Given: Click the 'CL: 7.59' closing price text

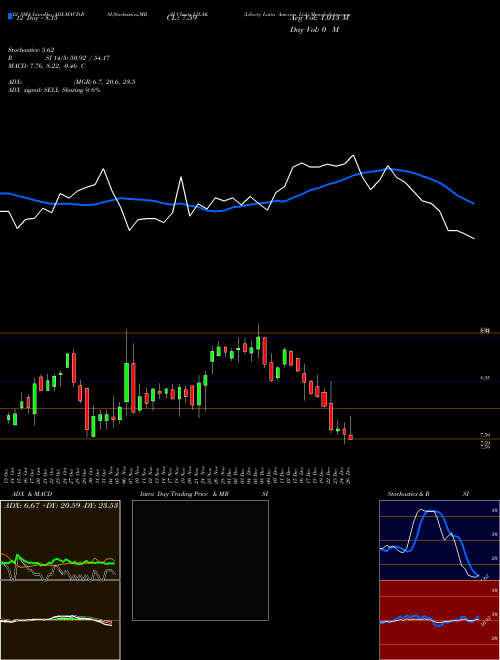Looking at the screenshot, I should (182, 18).
